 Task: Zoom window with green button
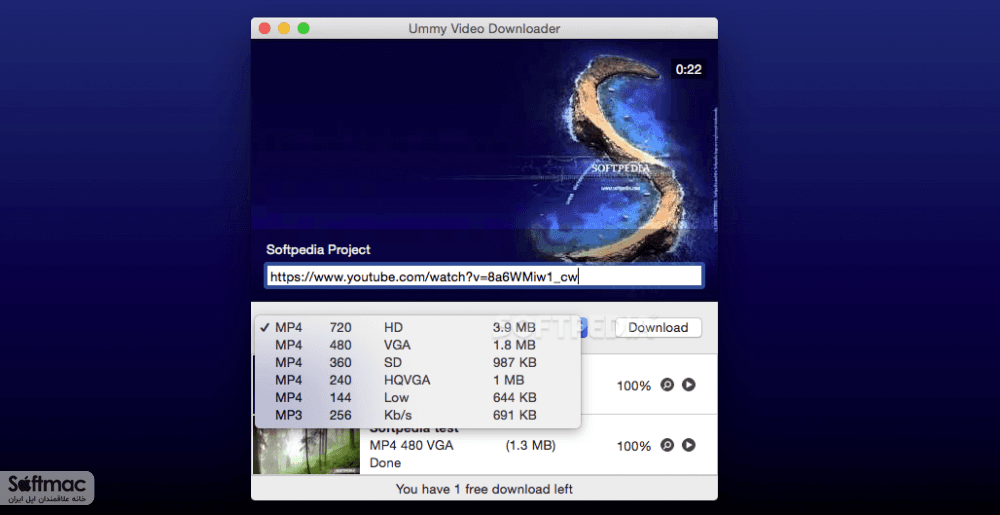coord(304,28)
